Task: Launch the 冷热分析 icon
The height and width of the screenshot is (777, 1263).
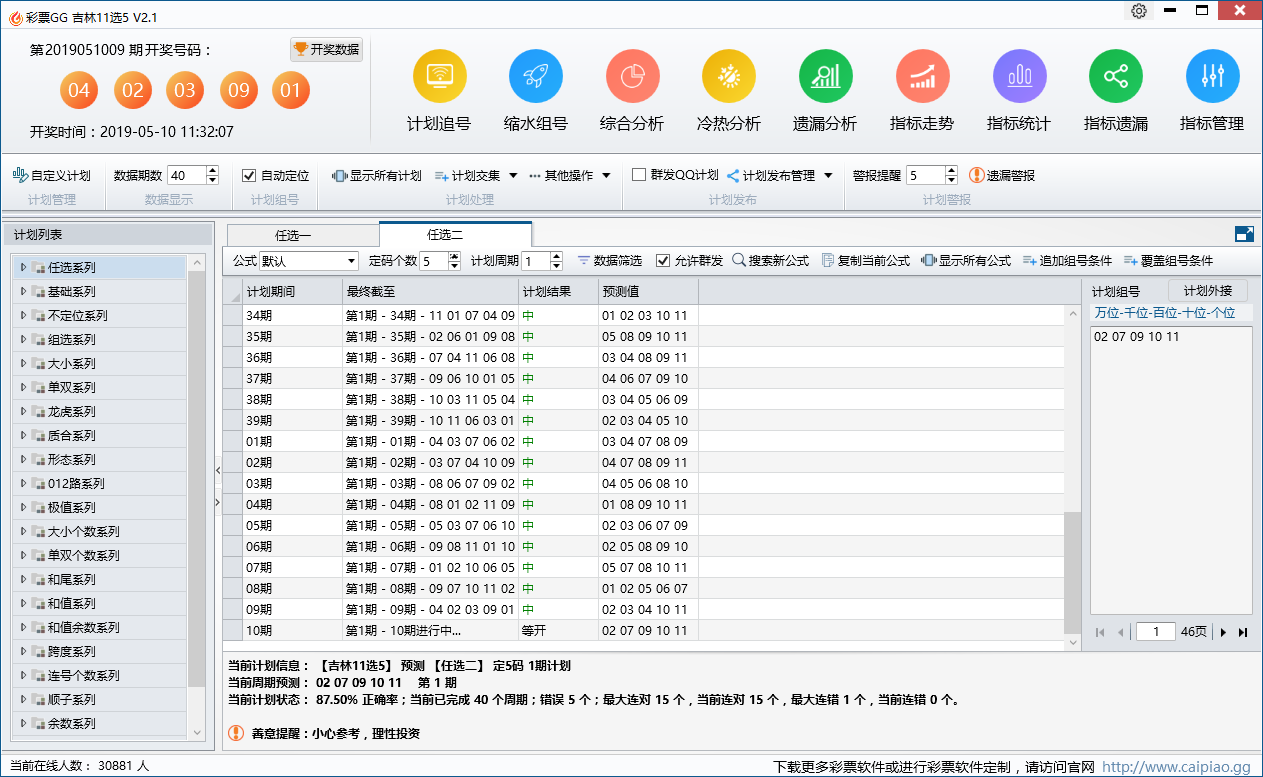Action: click(728, 76)
